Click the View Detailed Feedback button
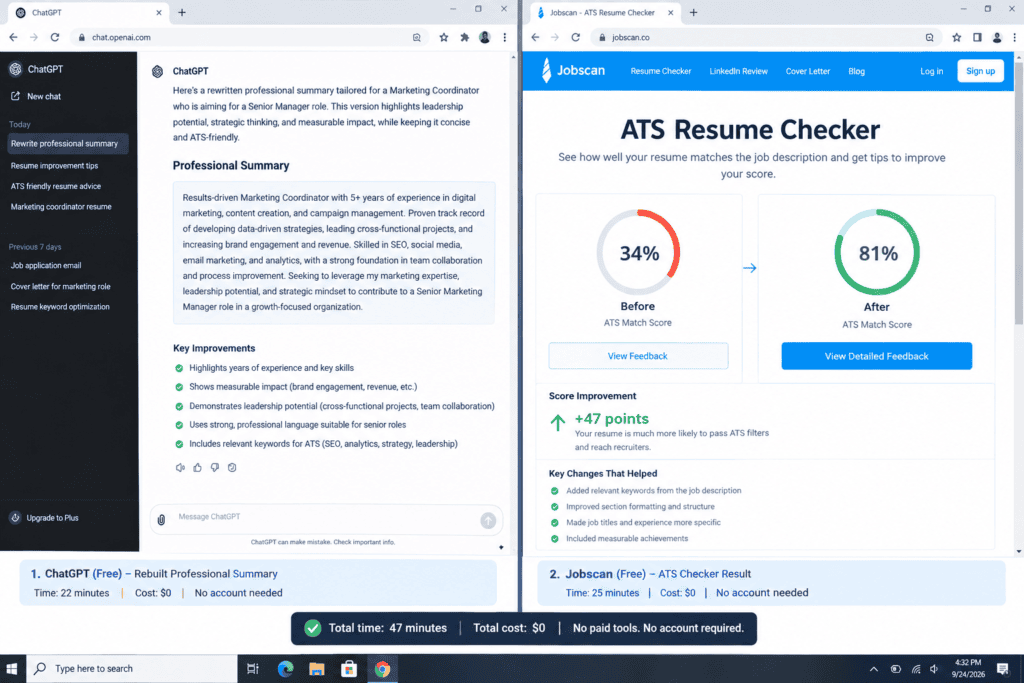This screenshot has width=1024, height=683. click(x=876, y=356)
